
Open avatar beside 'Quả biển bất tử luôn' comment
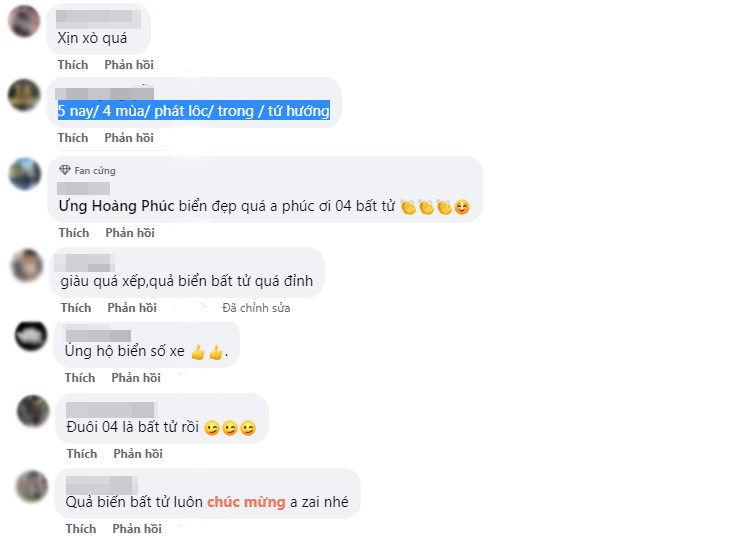pyautogui.click(x=32, y=486)
